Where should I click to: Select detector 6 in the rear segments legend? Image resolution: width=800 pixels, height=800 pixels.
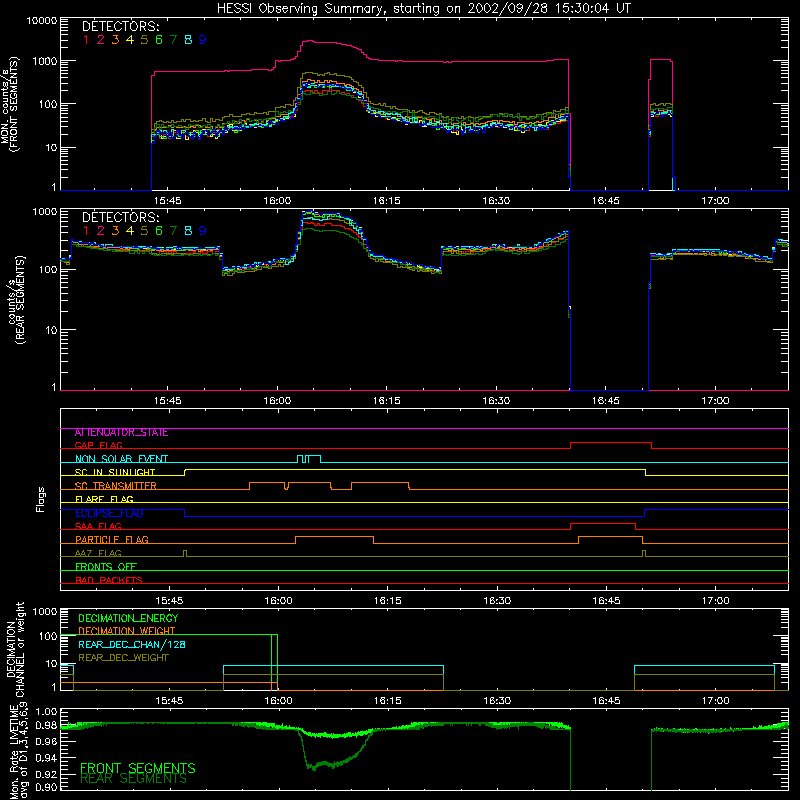click(x=159, y=231)
